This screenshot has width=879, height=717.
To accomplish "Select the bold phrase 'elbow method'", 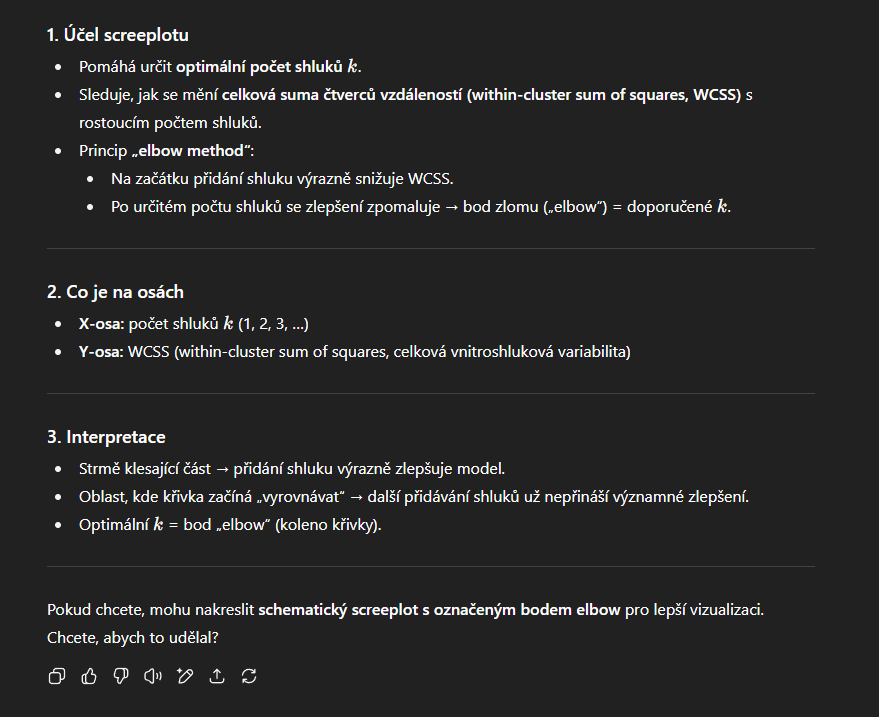I will [191, 151].
